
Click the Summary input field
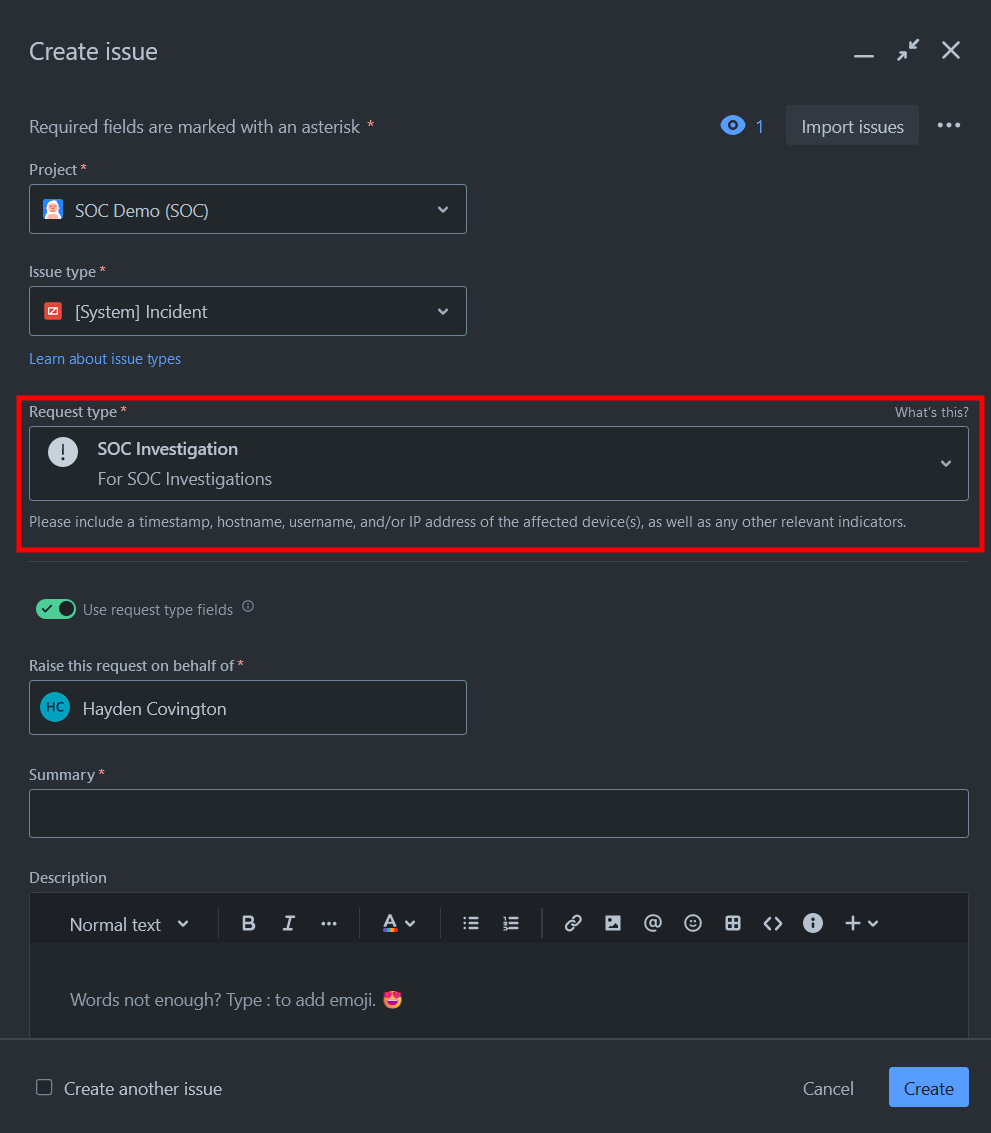tap(498, 813)
